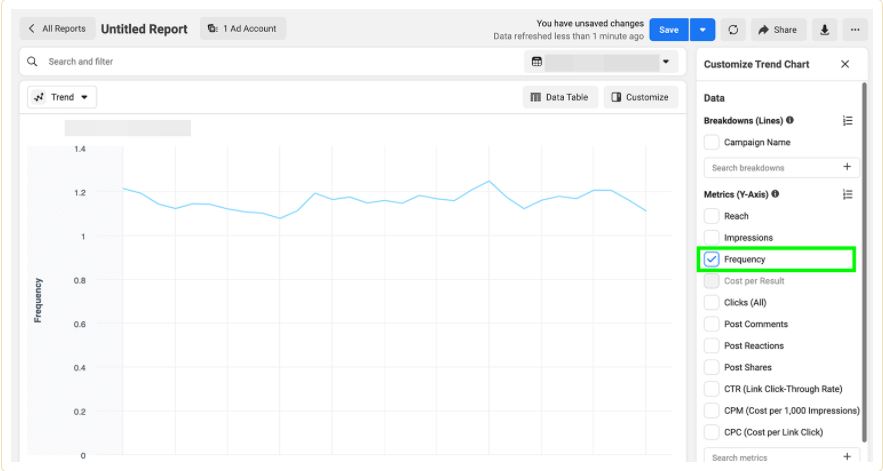Screen dimensions: 883x471
Task: Click the Metrics reorder list icon
Action: [847, 194]
